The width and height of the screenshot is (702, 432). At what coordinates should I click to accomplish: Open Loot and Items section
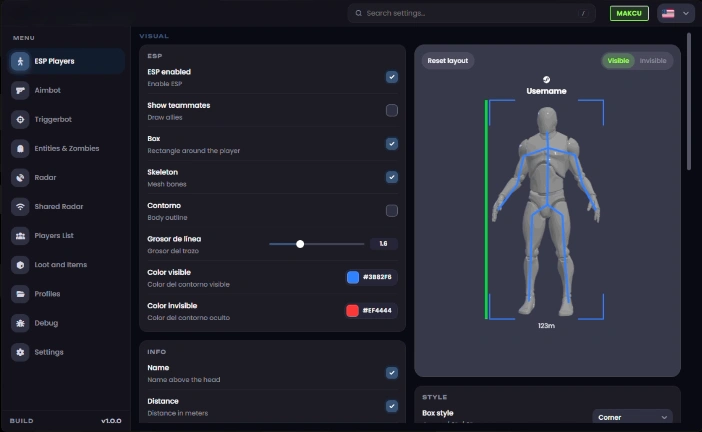pos(66,265)
